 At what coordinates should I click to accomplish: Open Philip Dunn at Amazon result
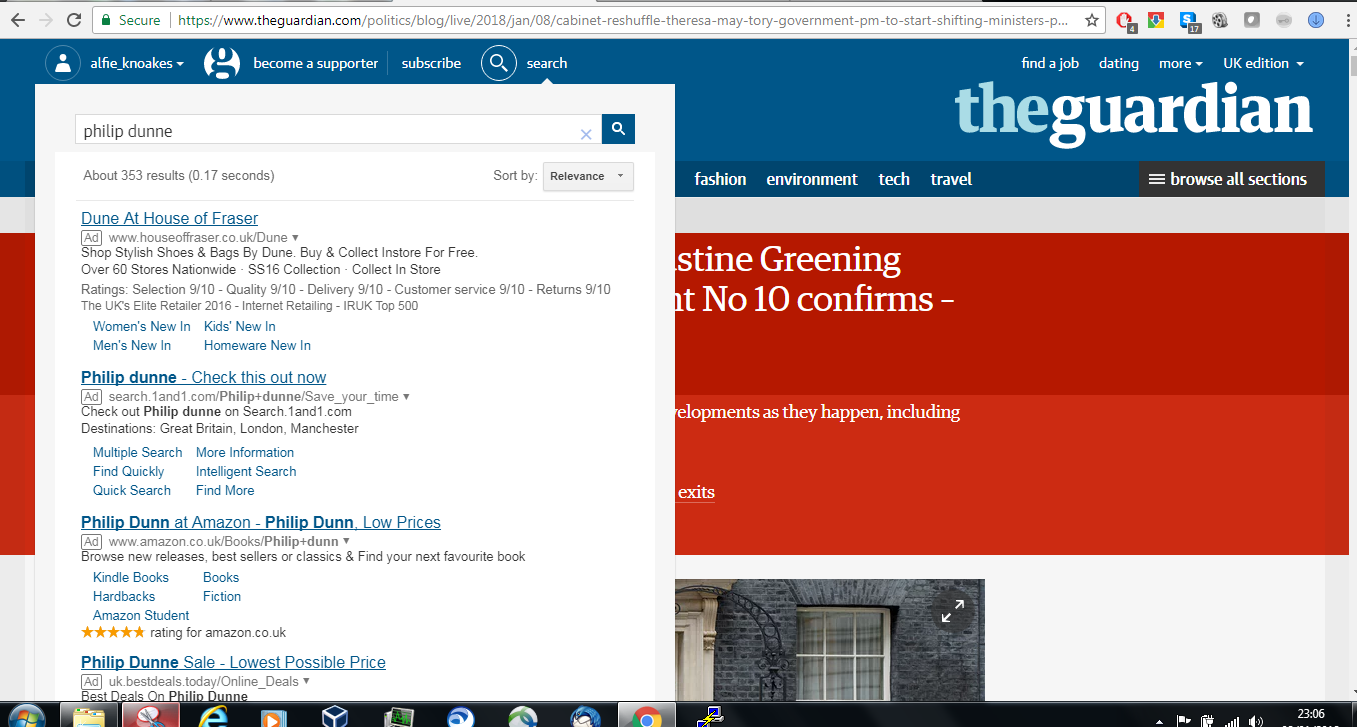click(x=261, y=522)
